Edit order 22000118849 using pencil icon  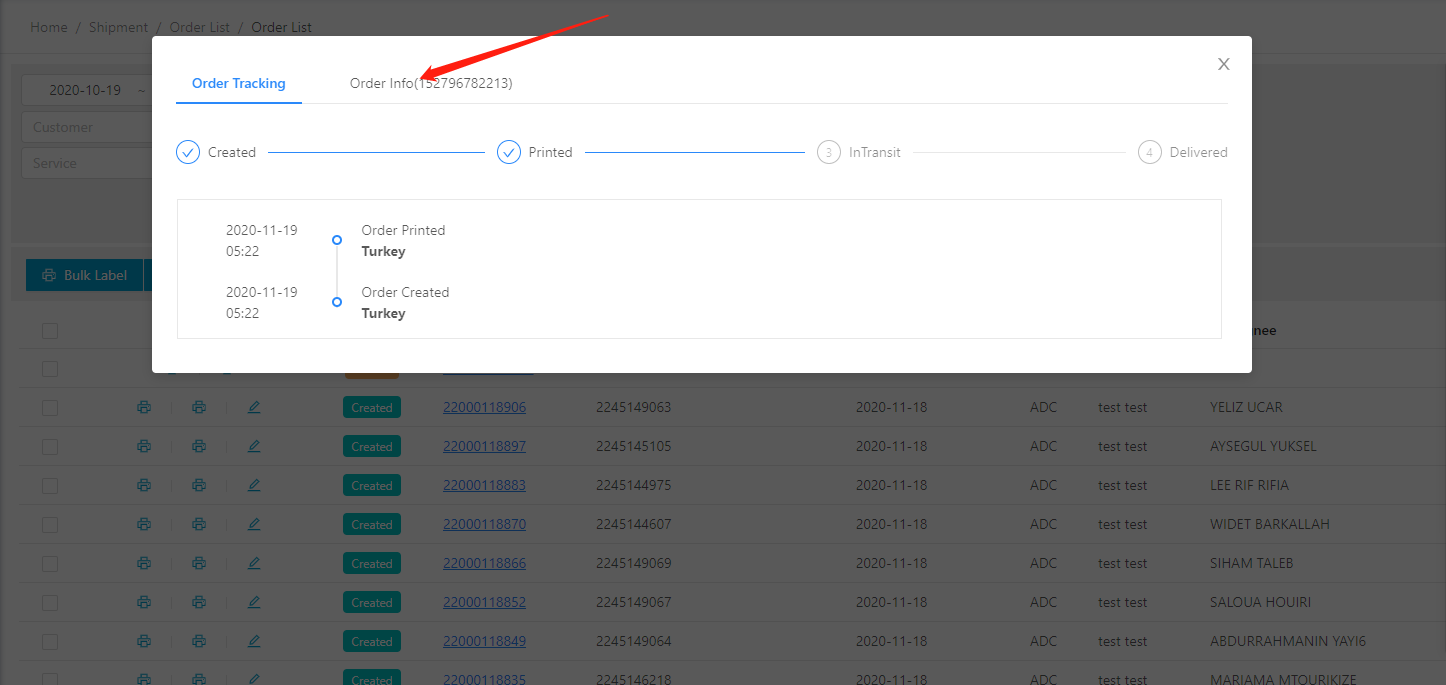[x=254, y=641]
